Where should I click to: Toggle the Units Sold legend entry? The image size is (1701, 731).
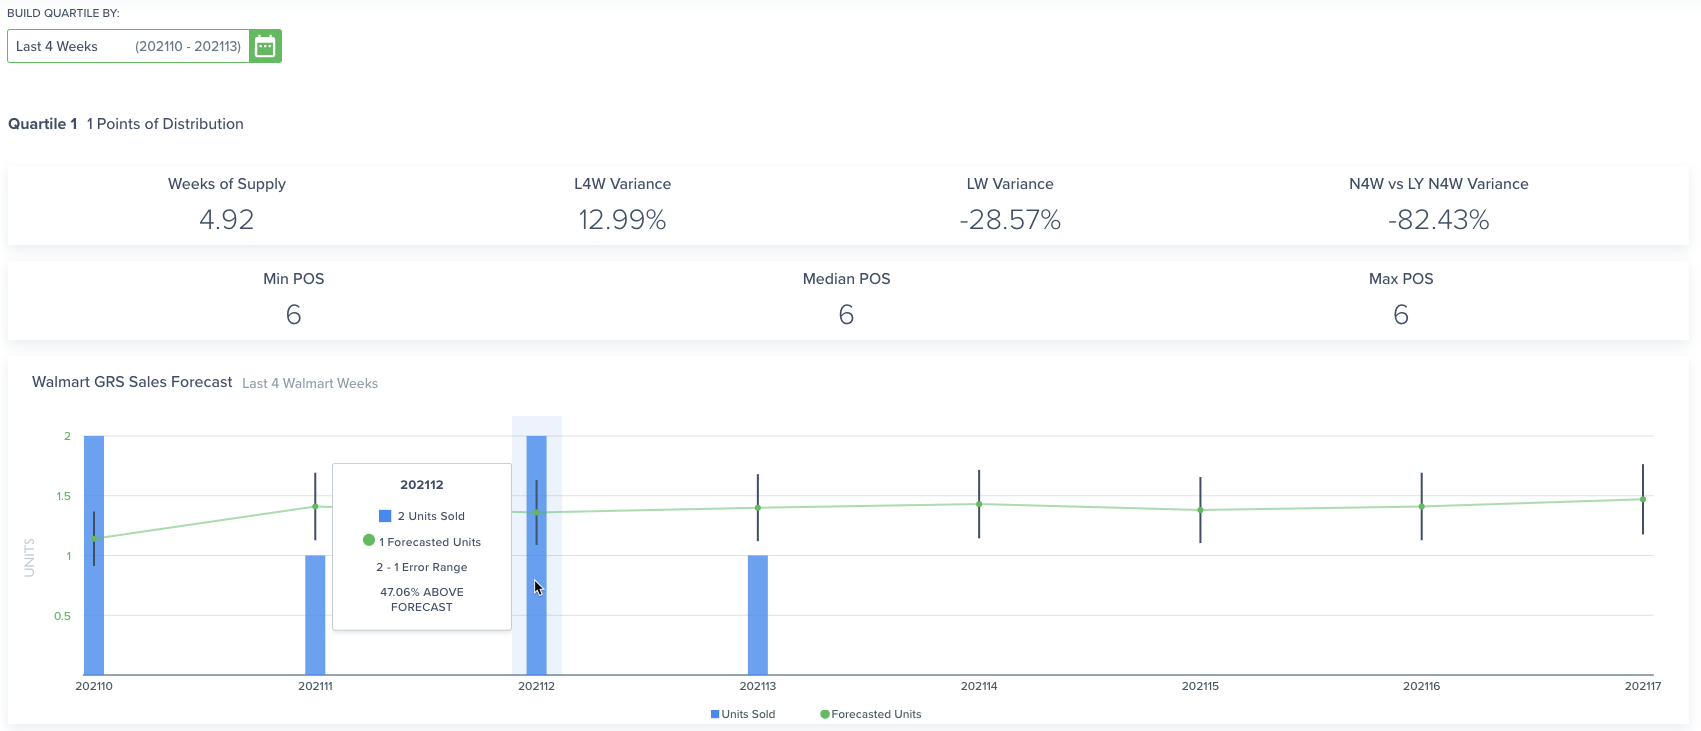coord(743,714)
